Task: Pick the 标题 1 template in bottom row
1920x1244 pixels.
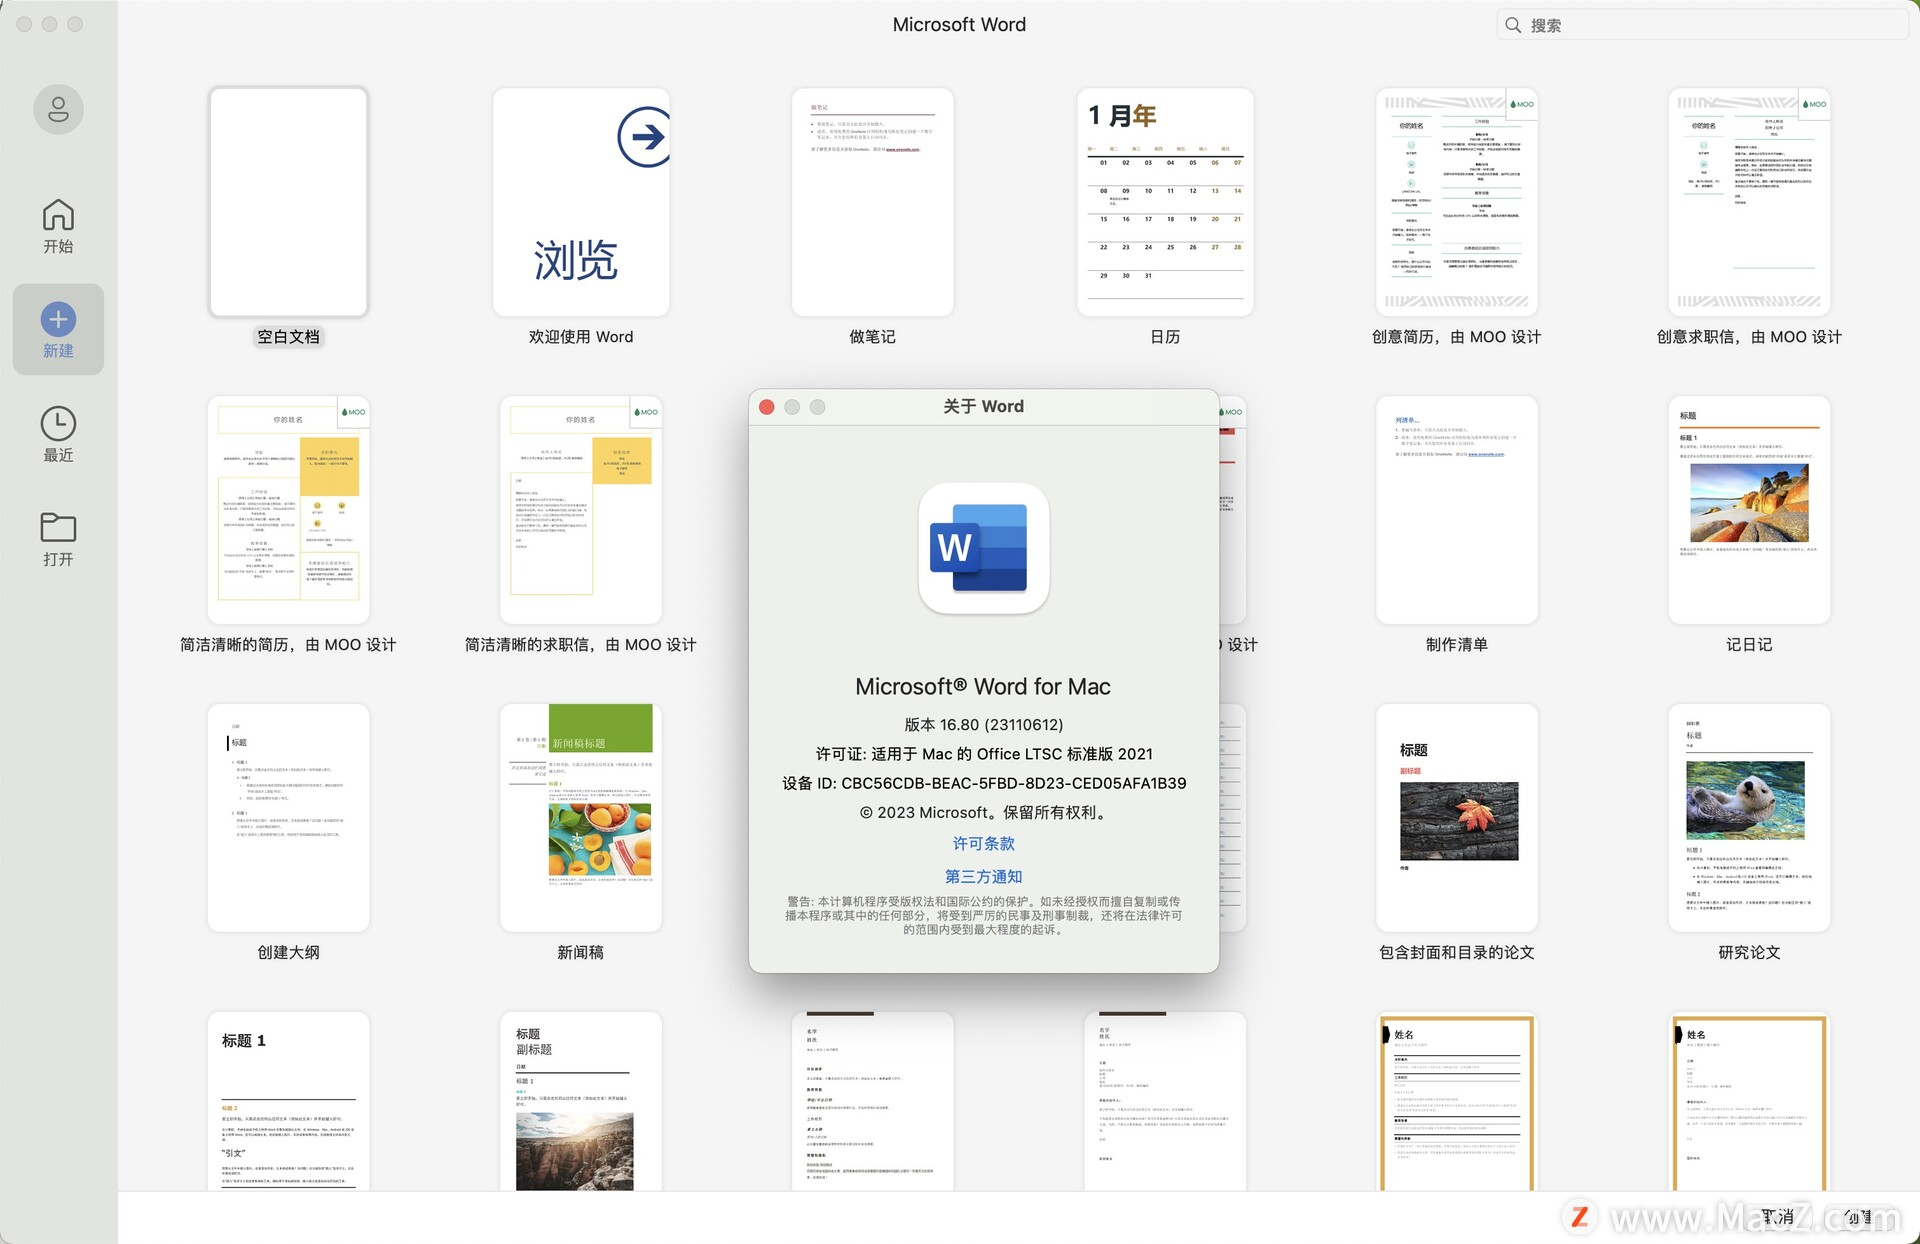Action: click(x=288, y=1101)
